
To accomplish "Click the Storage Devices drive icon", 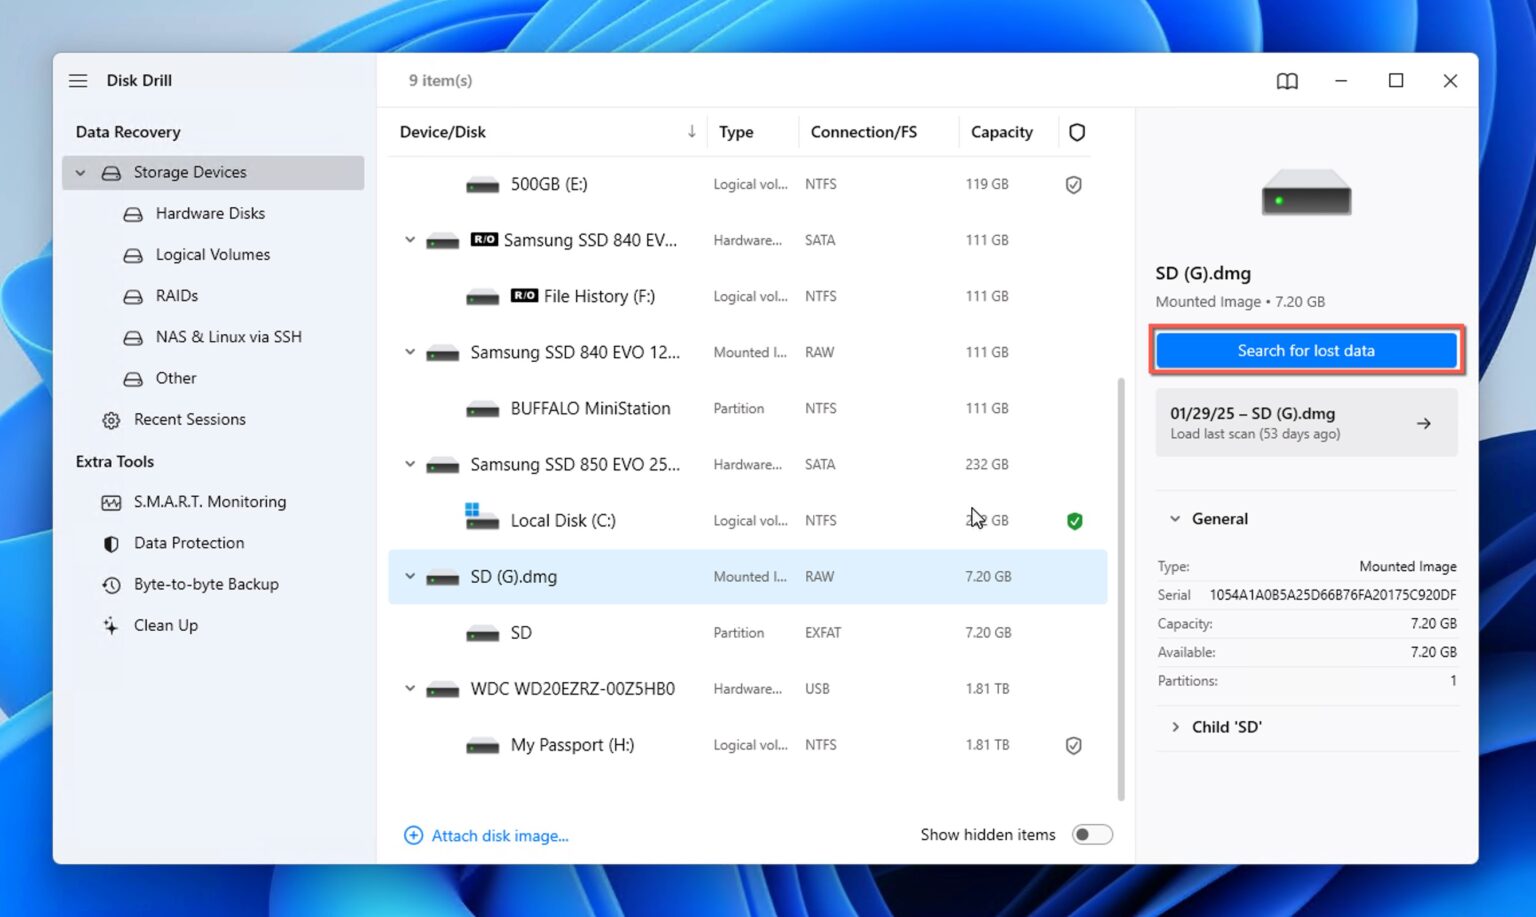I will 110,172.
